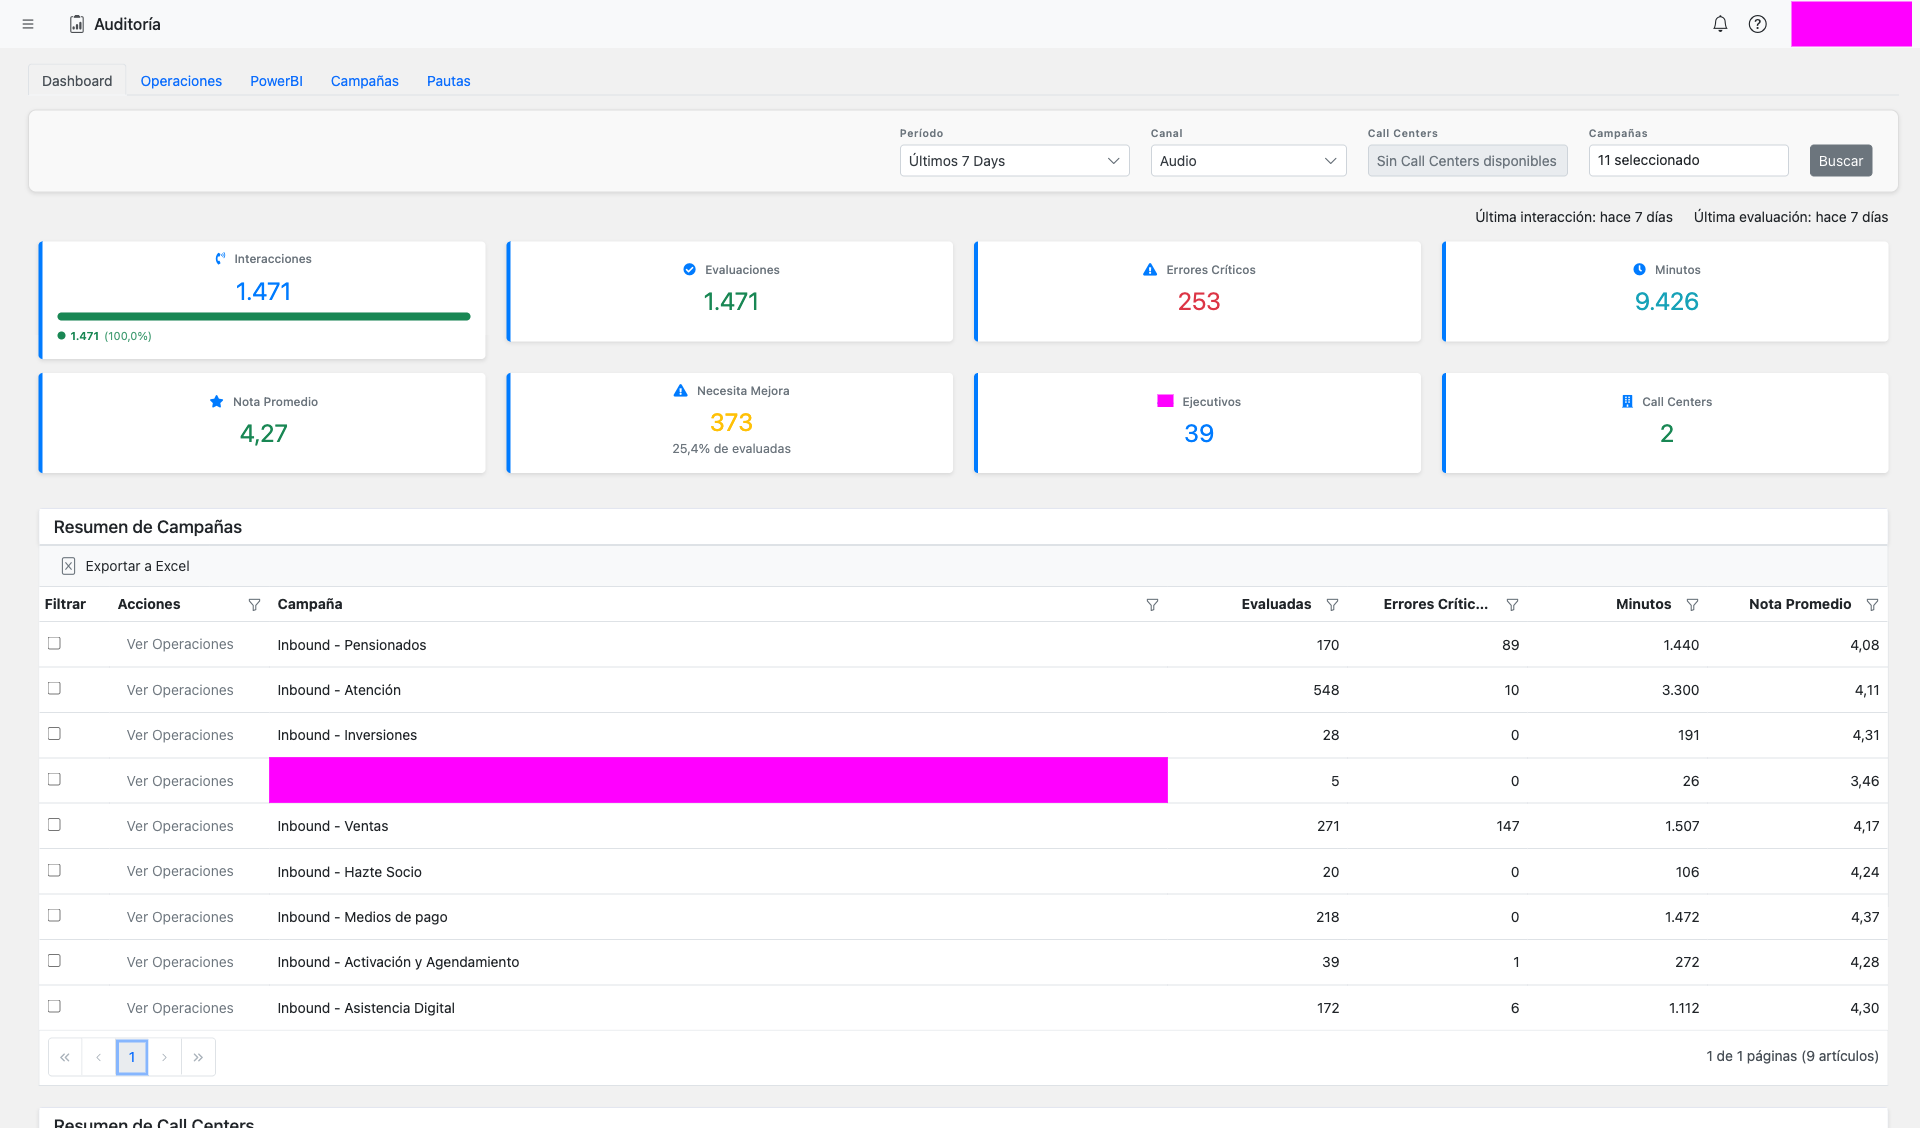Screen dimensions: 1920x1128
Task: Click the hamburger menu icon
Action: pos(28,23)
